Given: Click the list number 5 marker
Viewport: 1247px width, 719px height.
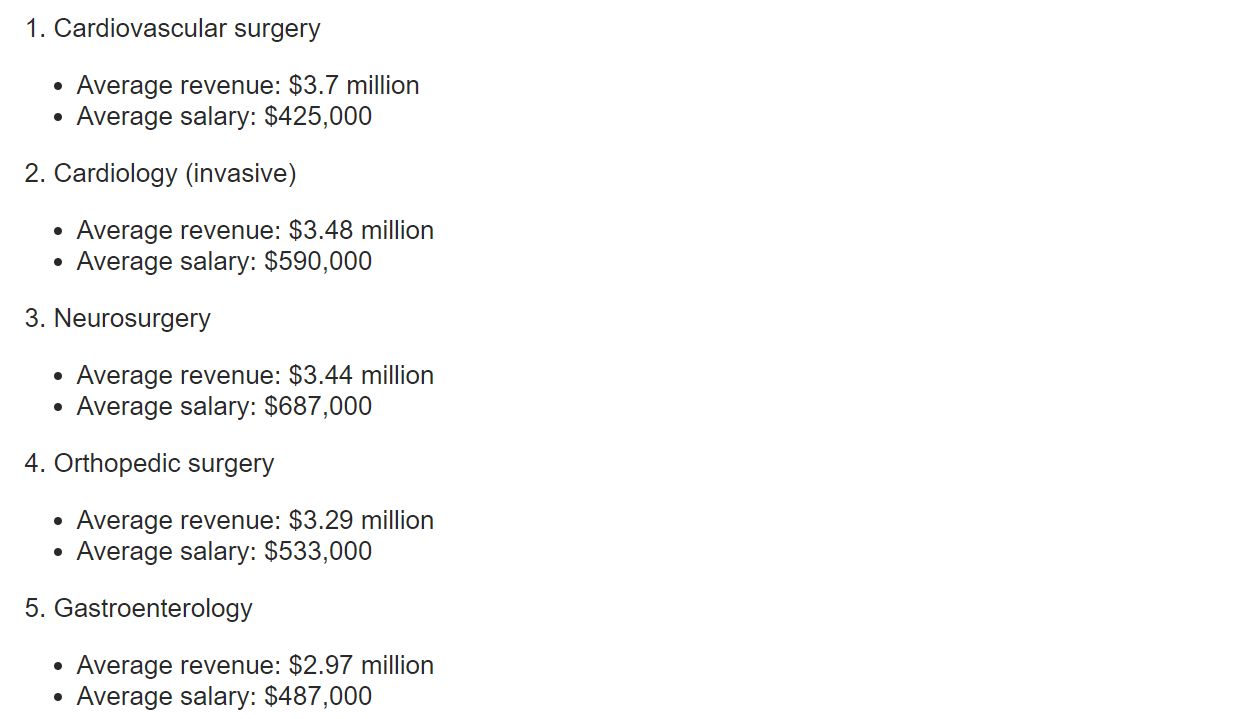Looking at the screenshot, I should click(35, 609).
